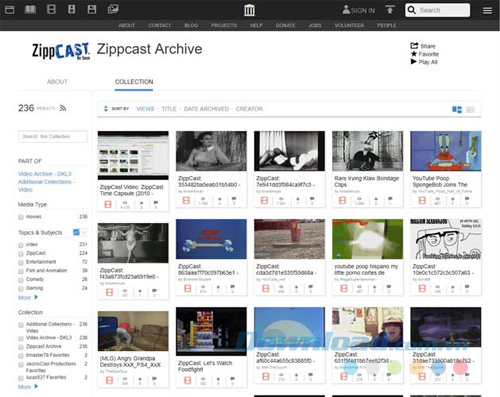Sort results by DATE ARCHIVED
Image resolution: width=500 pixels, height=397 pixels.
(x=206, y=109)
